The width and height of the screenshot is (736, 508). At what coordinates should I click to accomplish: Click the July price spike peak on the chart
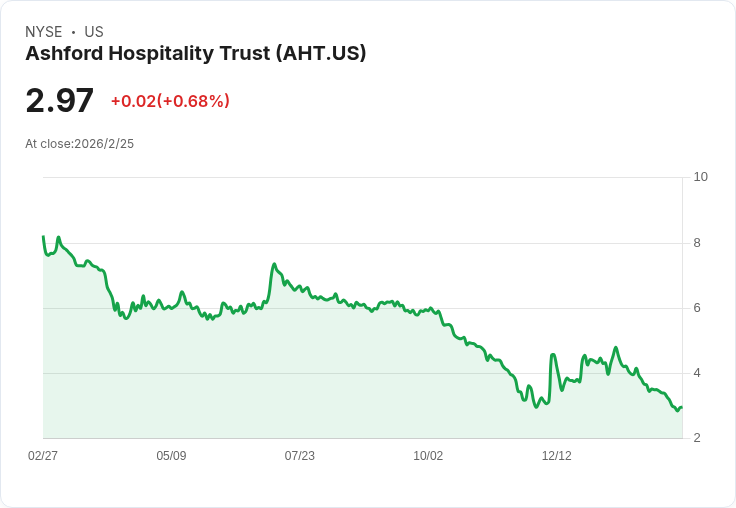coord(274,264)
